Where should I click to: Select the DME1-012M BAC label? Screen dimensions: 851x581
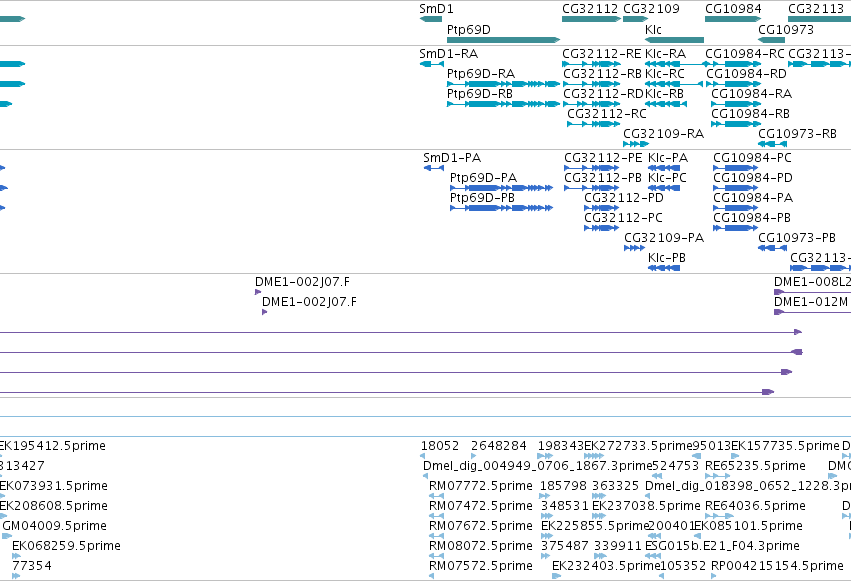(811, 302)
